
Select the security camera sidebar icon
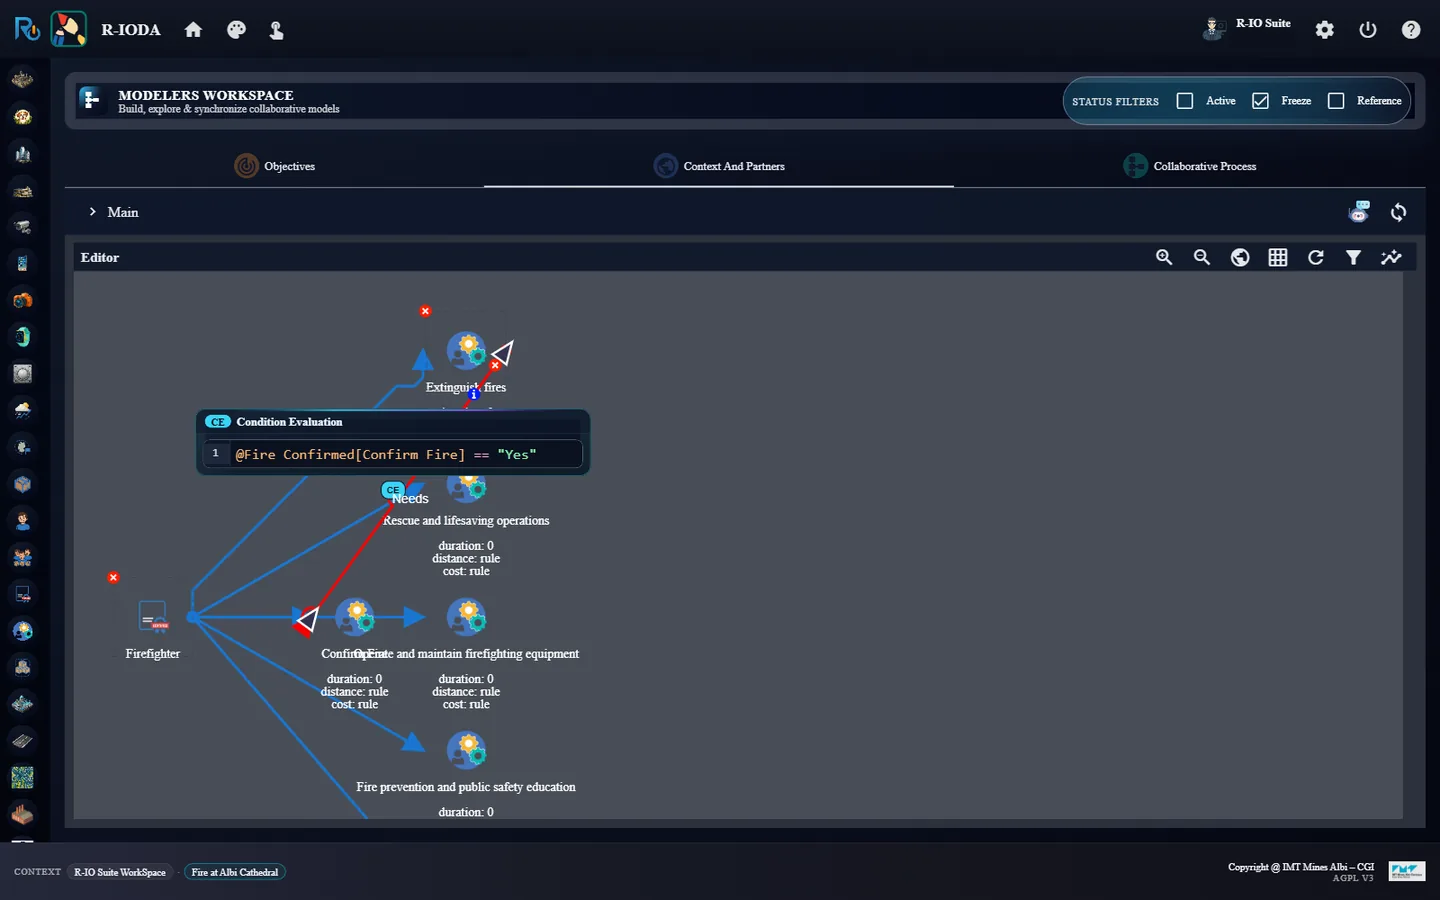click(x=22, y=227)
